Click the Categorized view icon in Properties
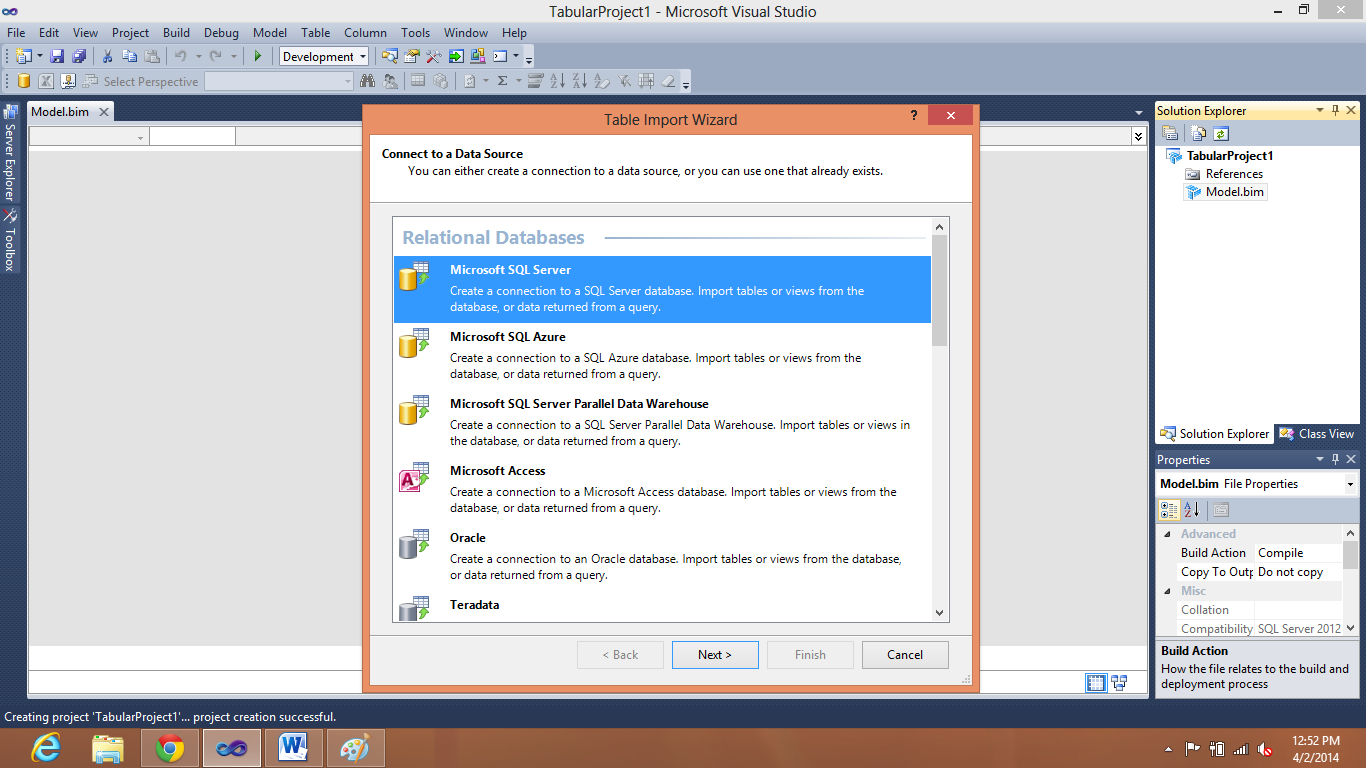Viewport: 1366px width, 768px height. [1169, 510]
